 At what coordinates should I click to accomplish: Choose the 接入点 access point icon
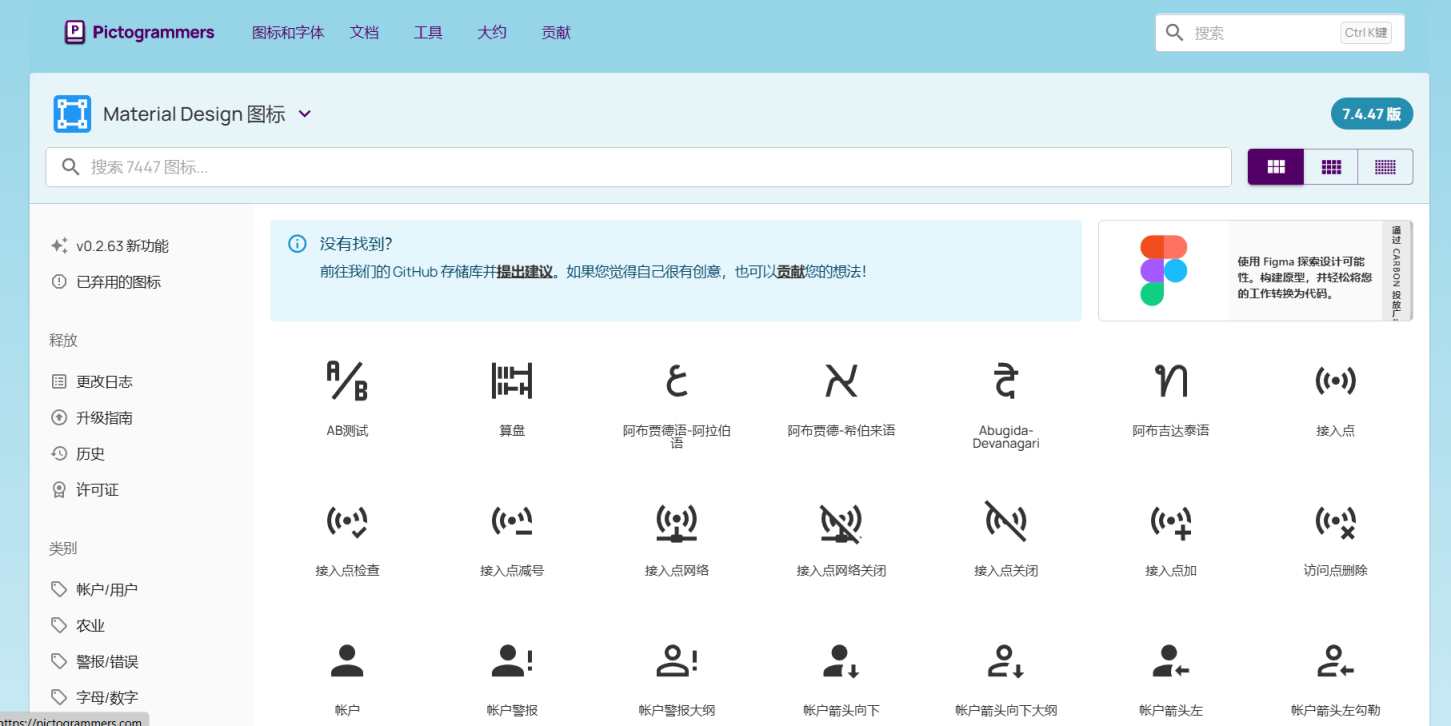1335,381
